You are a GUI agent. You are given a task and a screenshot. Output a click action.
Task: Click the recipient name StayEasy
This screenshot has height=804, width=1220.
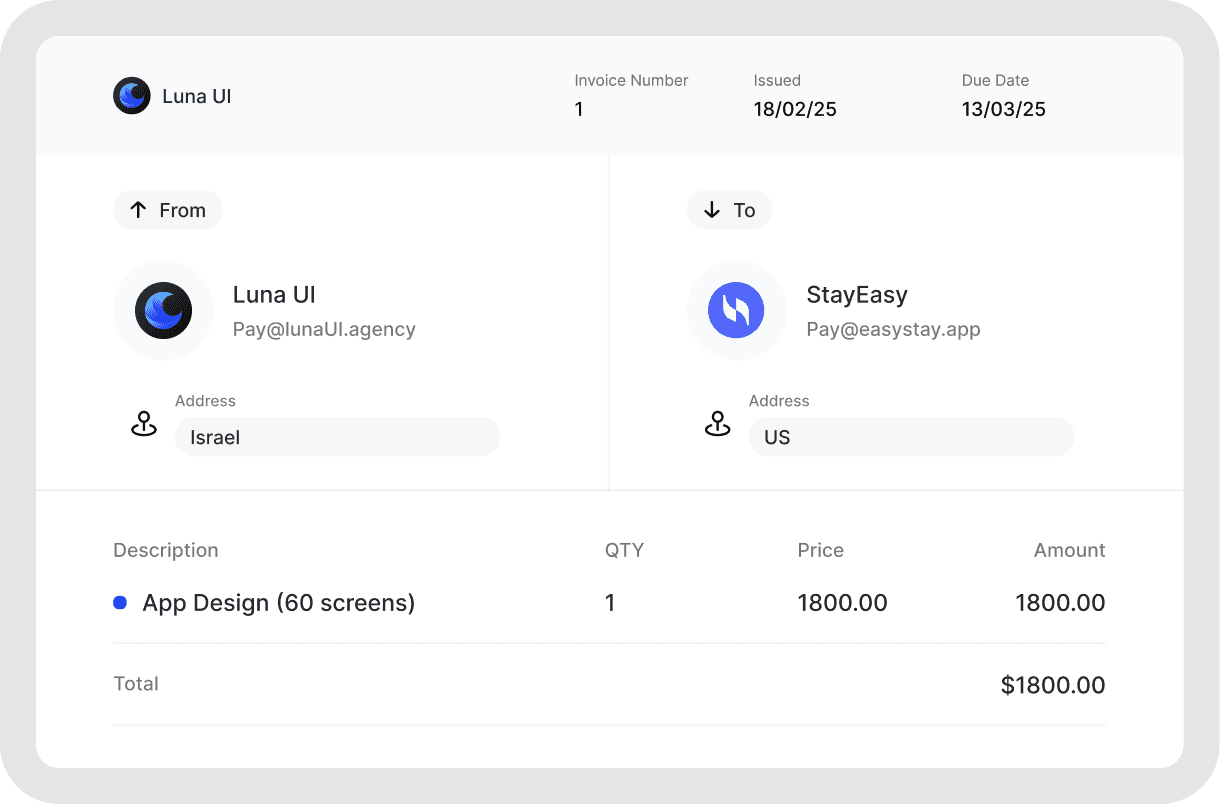857,295
